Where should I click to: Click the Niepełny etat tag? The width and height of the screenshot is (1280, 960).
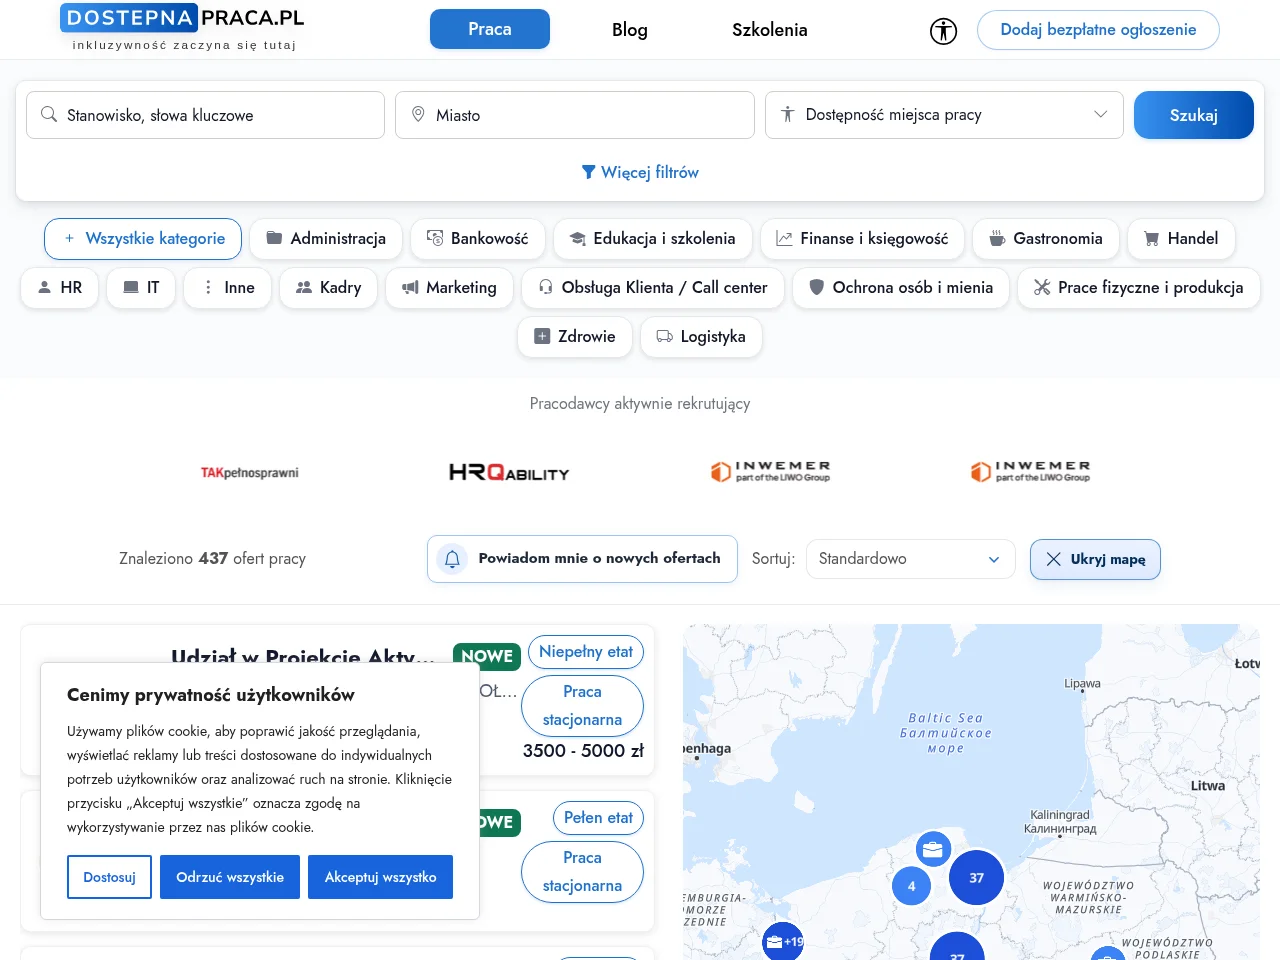[586, 652]
